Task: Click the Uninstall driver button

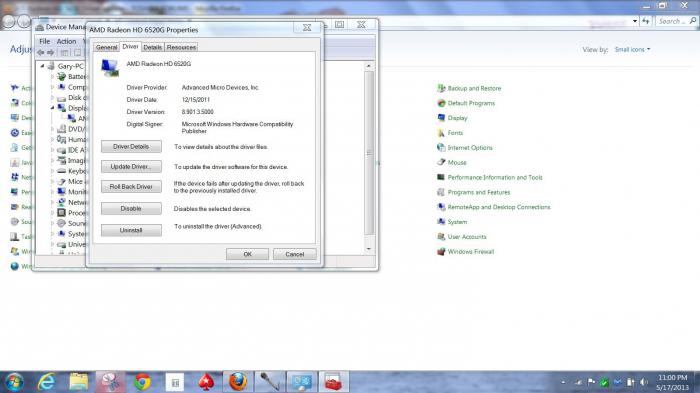Action: [x=131, y=230]
